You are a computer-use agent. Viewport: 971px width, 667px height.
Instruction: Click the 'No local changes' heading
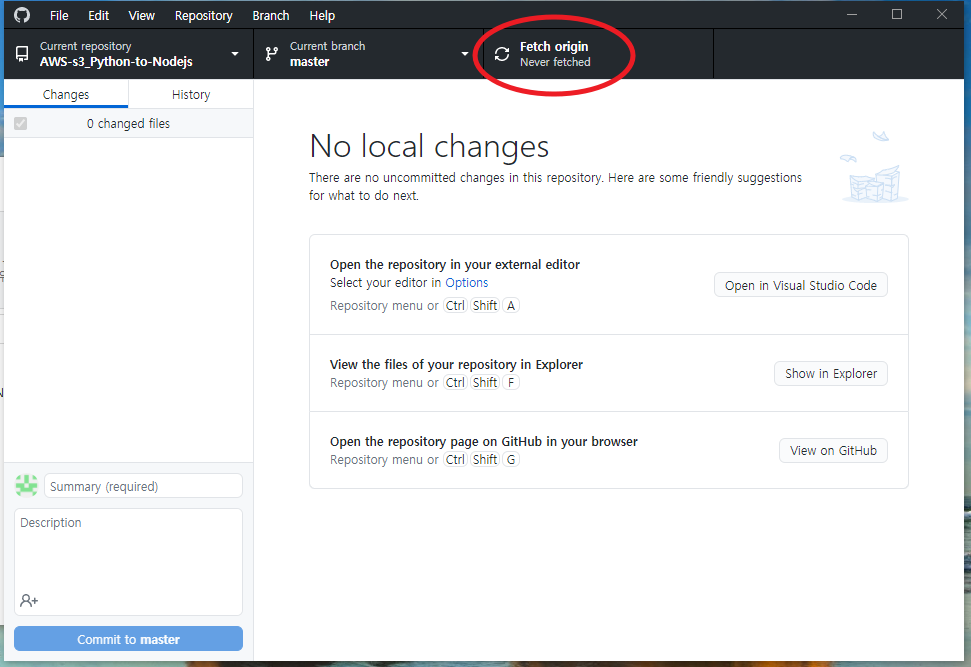click(429, 146)
